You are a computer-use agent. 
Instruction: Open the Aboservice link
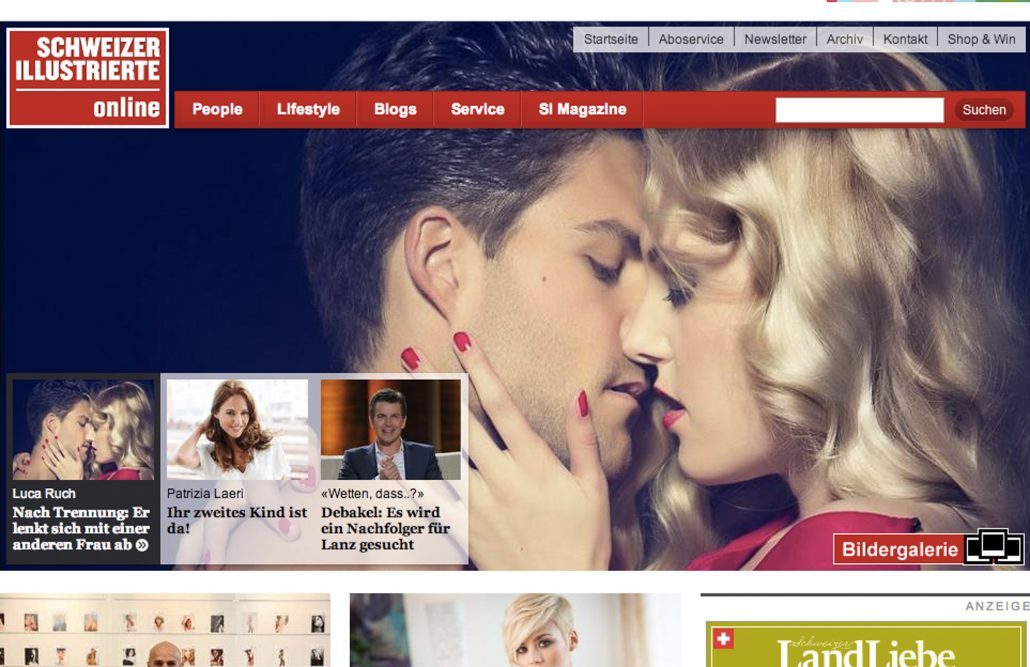(691, 39)
